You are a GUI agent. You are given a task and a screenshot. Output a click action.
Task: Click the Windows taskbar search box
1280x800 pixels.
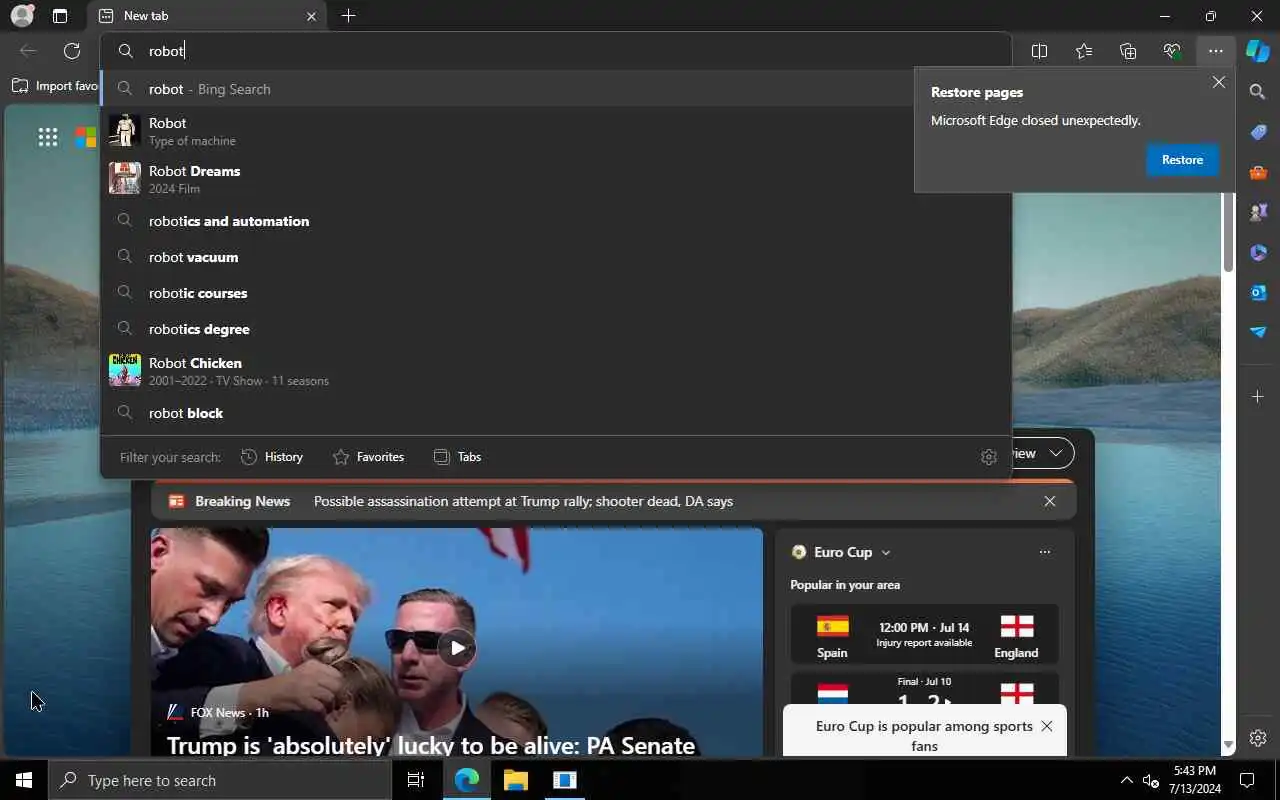coord(220,780)
